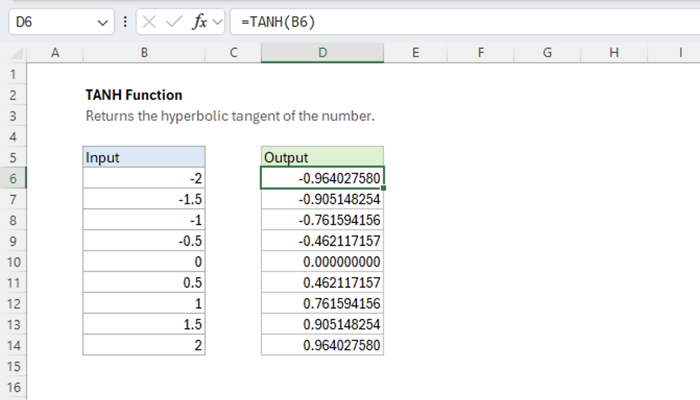Select output cell -0.761594156
The image size is (700, 400).
(322, 220)
